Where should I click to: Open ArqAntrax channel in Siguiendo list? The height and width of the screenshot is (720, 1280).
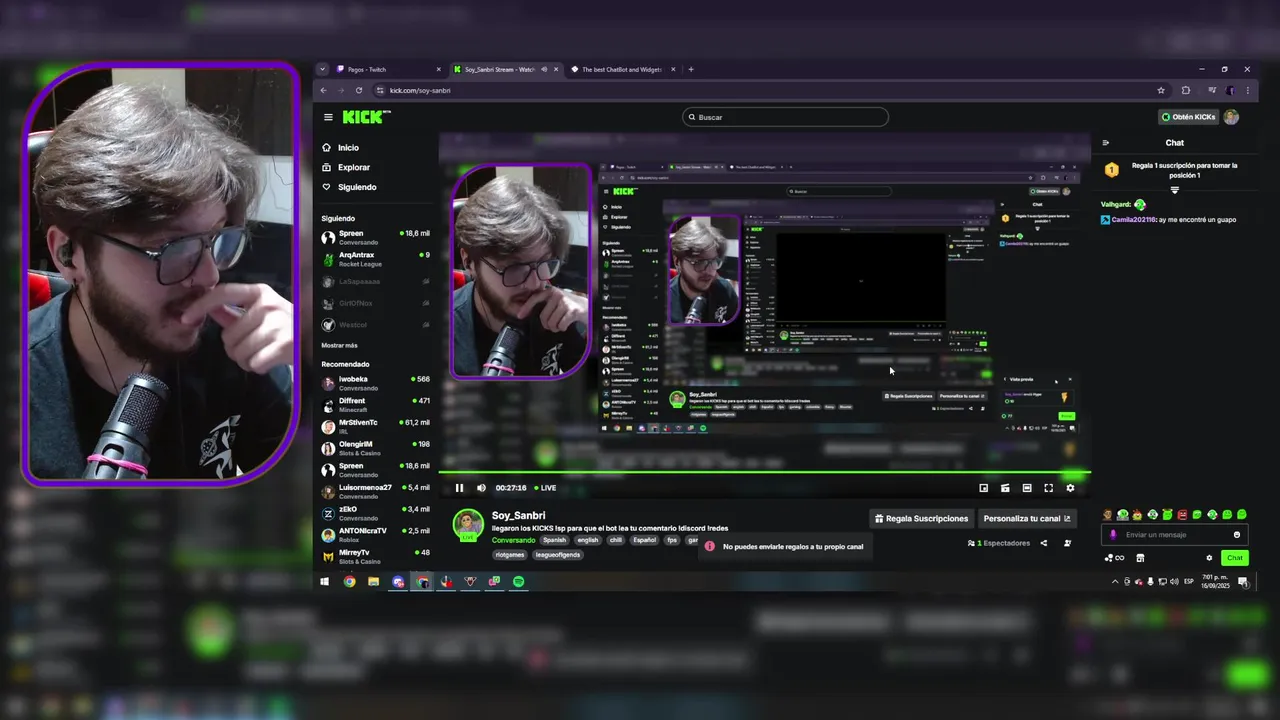tap(375, 259)
